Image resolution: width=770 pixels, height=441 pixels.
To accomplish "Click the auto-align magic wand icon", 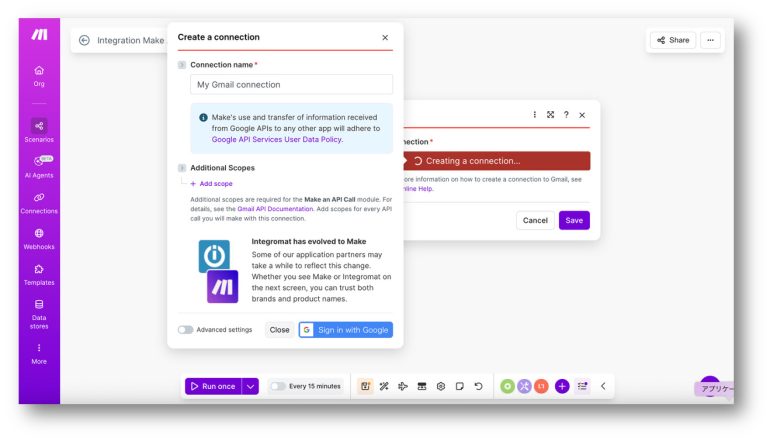I will coord(384,386).
